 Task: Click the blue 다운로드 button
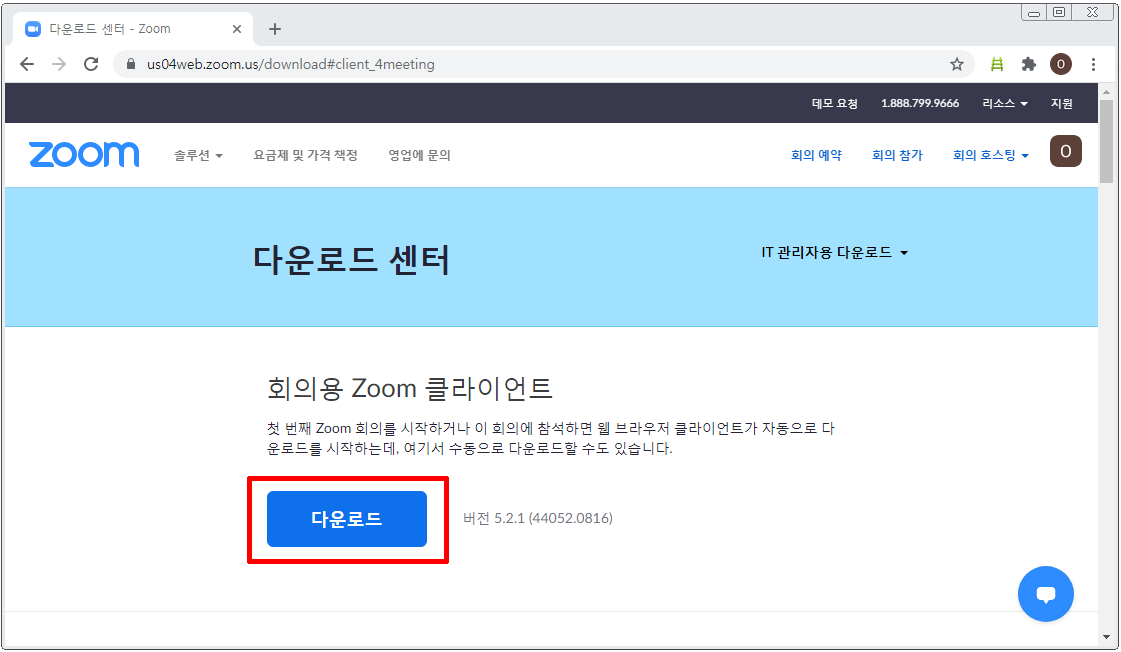point(347,519)
